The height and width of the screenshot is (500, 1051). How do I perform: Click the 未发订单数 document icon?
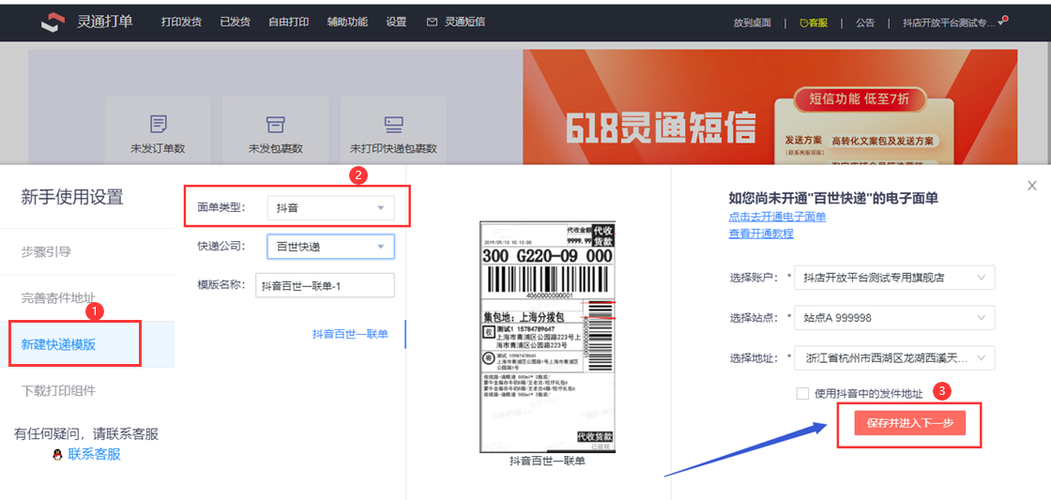coord(158,124)
